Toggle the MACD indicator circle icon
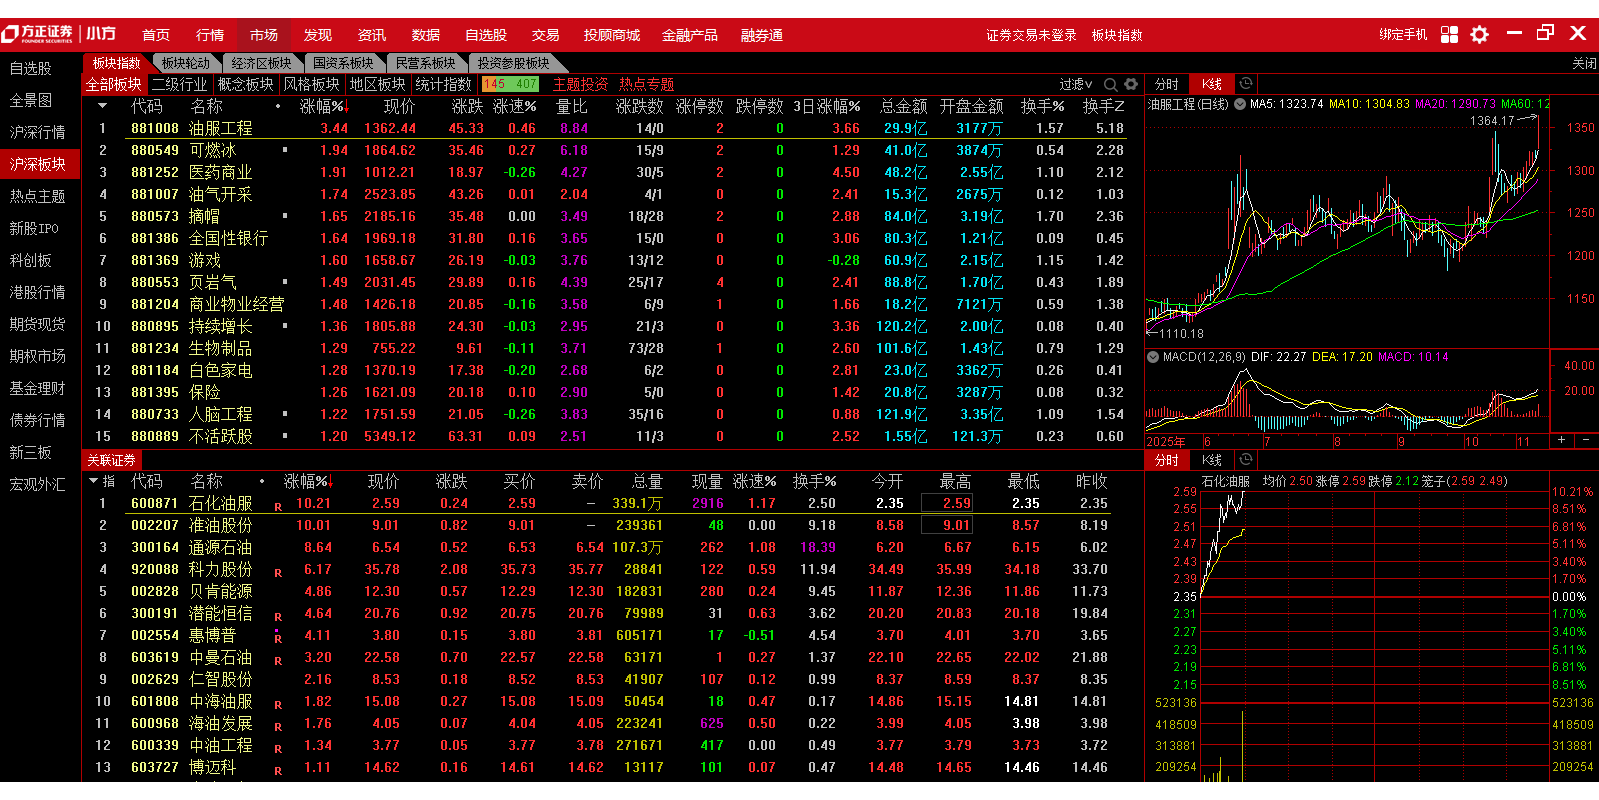 (x=1153, y=357)
